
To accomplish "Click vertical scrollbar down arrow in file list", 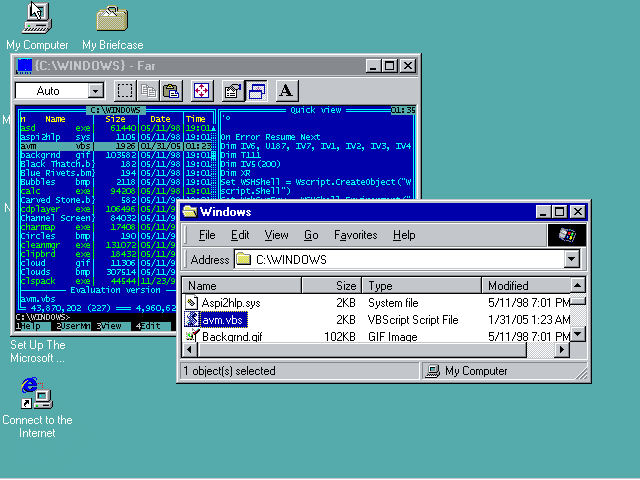I will pyautogui.click(x=578, y=334).
